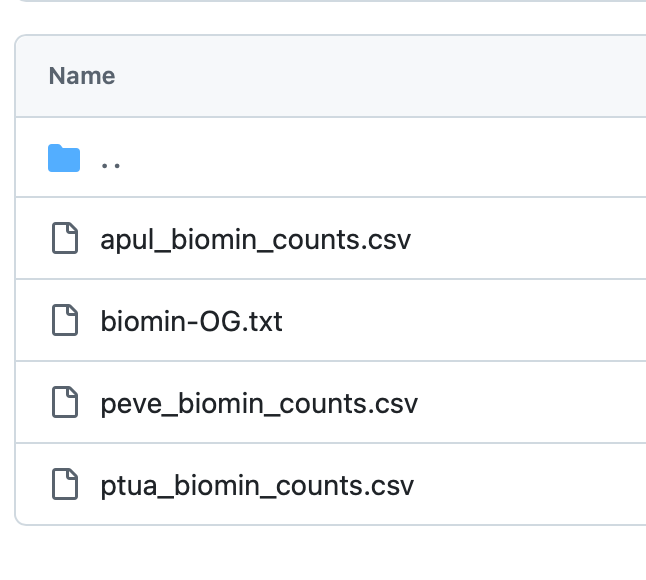Click the file icon beside biomin-OG.txt
The width and height of the screenshot is (646, 580).
pyautogui.click(x=65, y=322)
